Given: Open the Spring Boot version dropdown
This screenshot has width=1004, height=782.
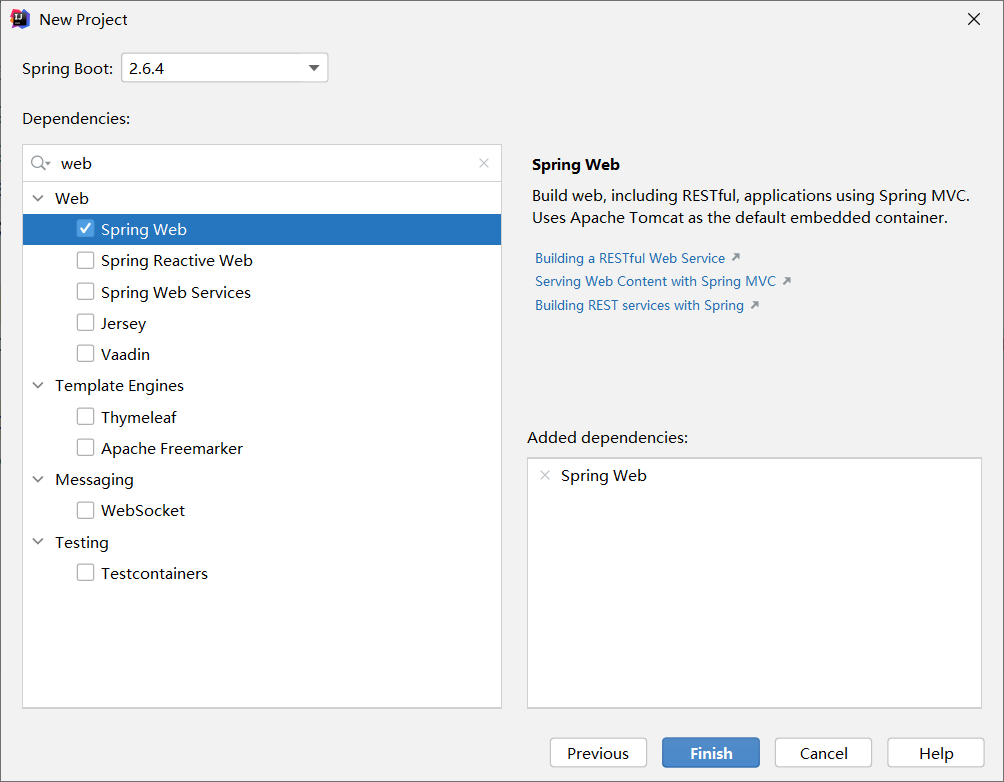Looking at the screenshot, I should coord(314,68).
